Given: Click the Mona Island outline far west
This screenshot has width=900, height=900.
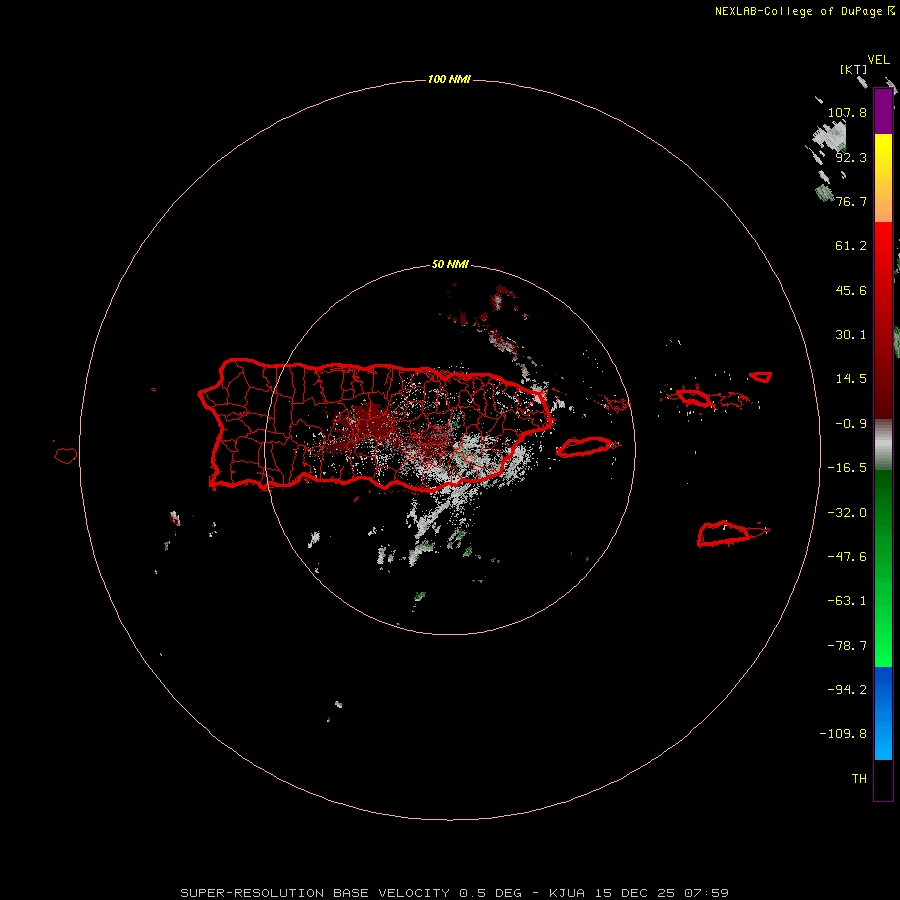Looking at the screenshot, I should tap(66, 456).
